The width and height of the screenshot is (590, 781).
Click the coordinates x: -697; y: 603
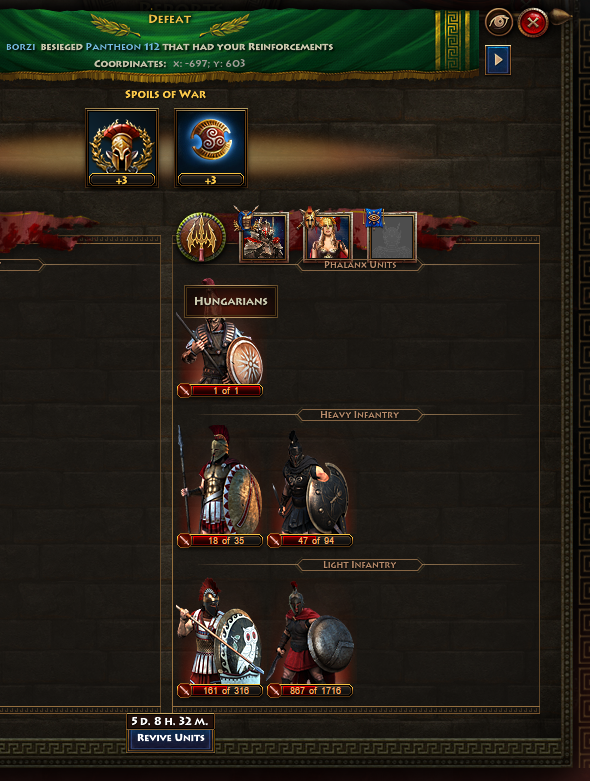(209, 64)
